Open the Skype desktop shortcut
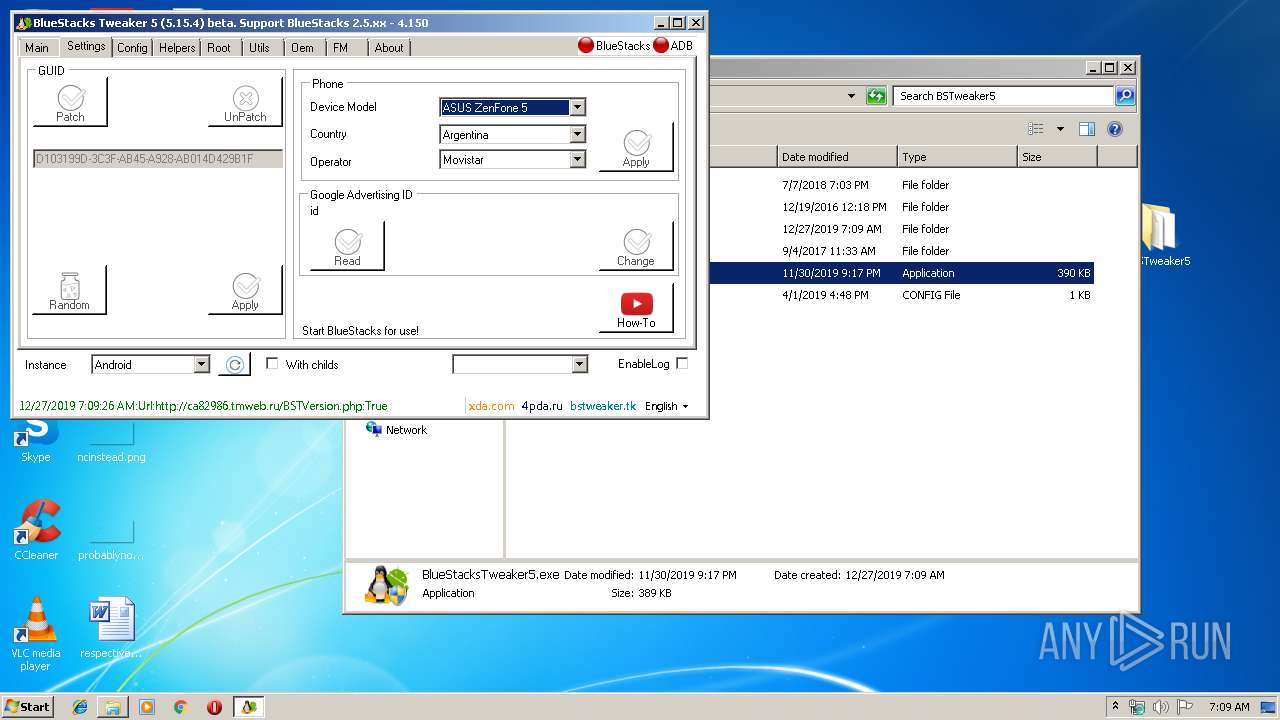The image size is (1280, 720). point(36,440)
